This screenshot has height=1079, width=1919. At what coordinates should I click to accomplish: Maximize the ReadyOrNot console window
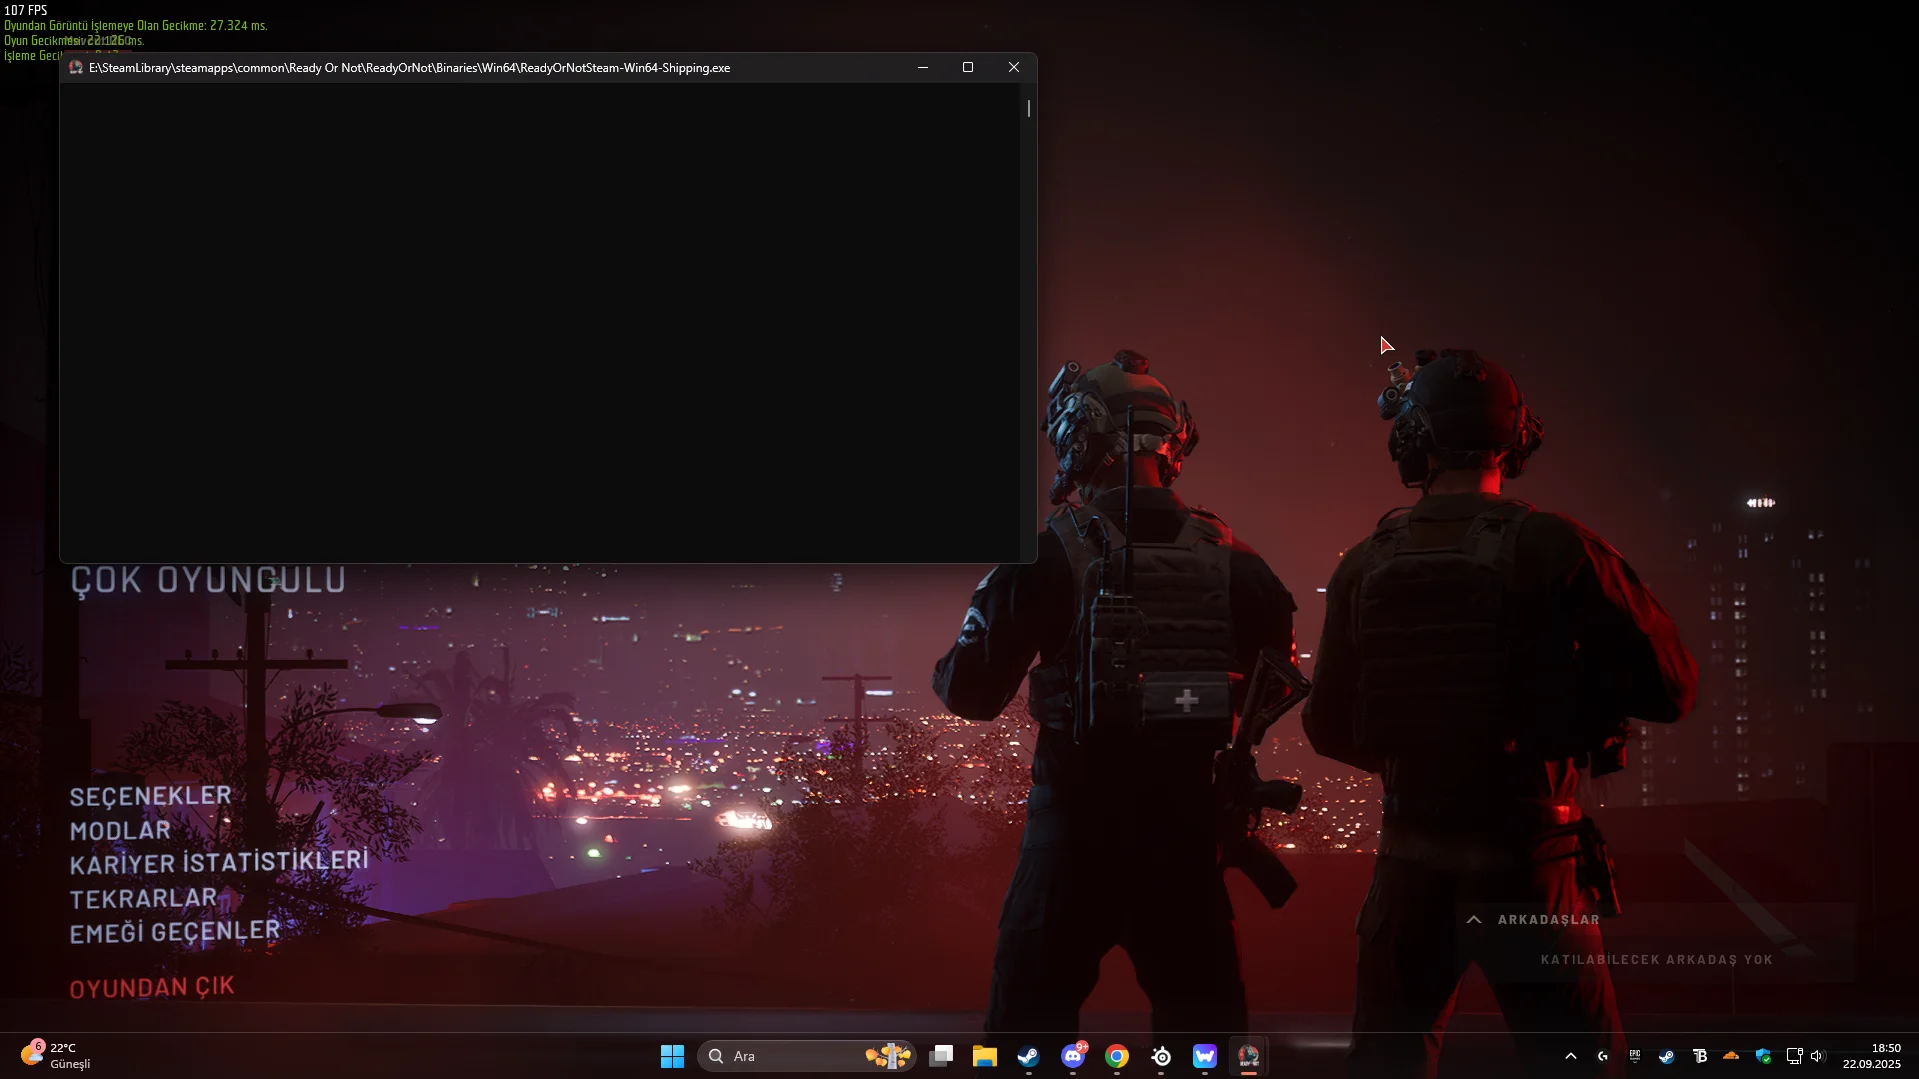(x=968, y=68)
